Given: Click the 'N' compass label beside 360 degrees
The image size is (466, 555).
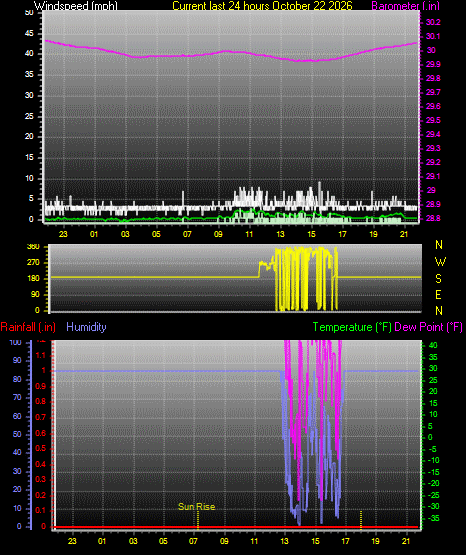Looking at the screenshot, I should coord(439,245).
